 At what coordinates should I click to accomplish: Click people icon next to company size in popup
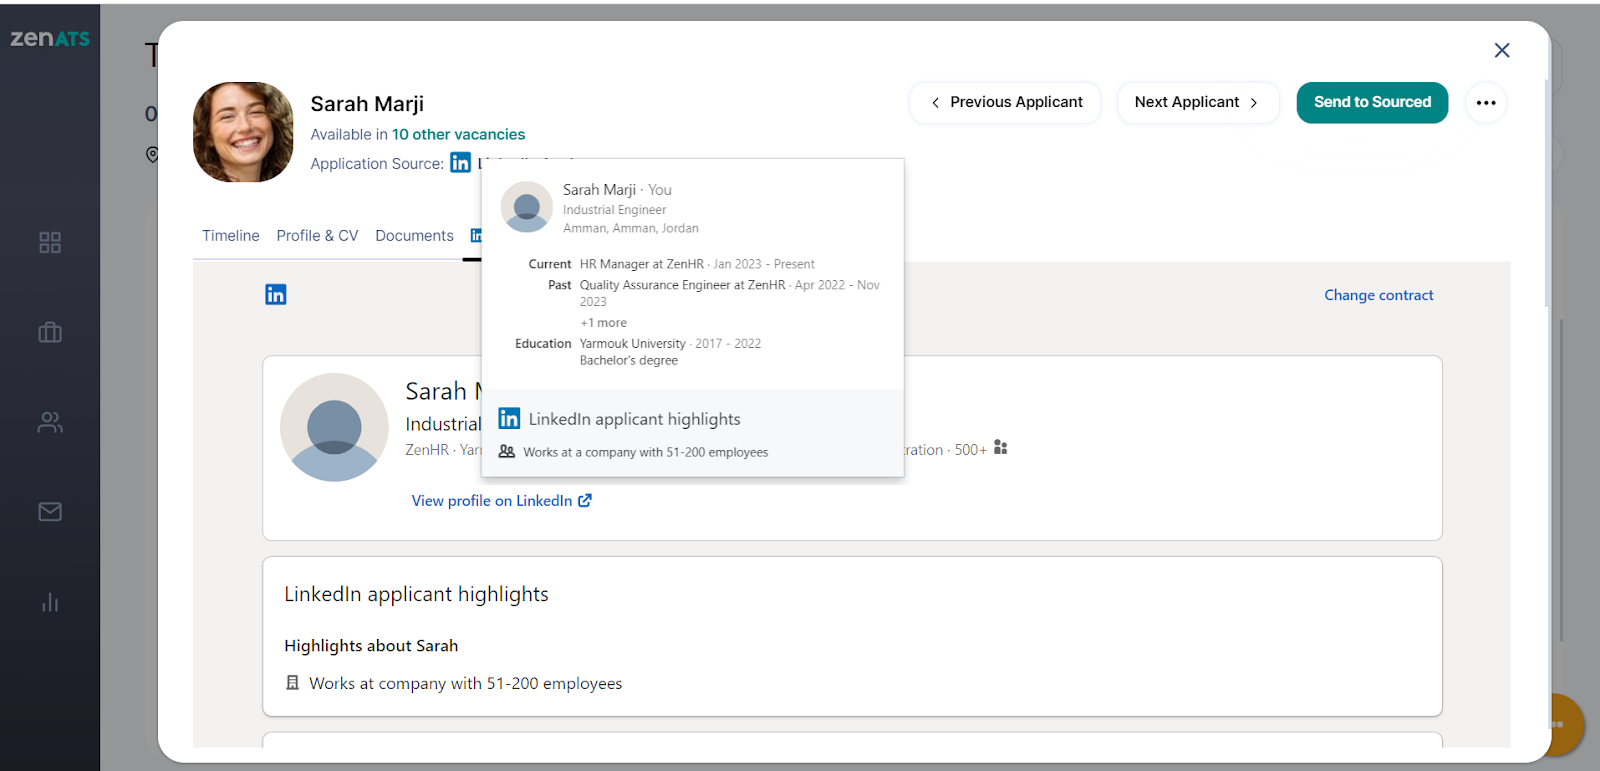pos(507,451)
